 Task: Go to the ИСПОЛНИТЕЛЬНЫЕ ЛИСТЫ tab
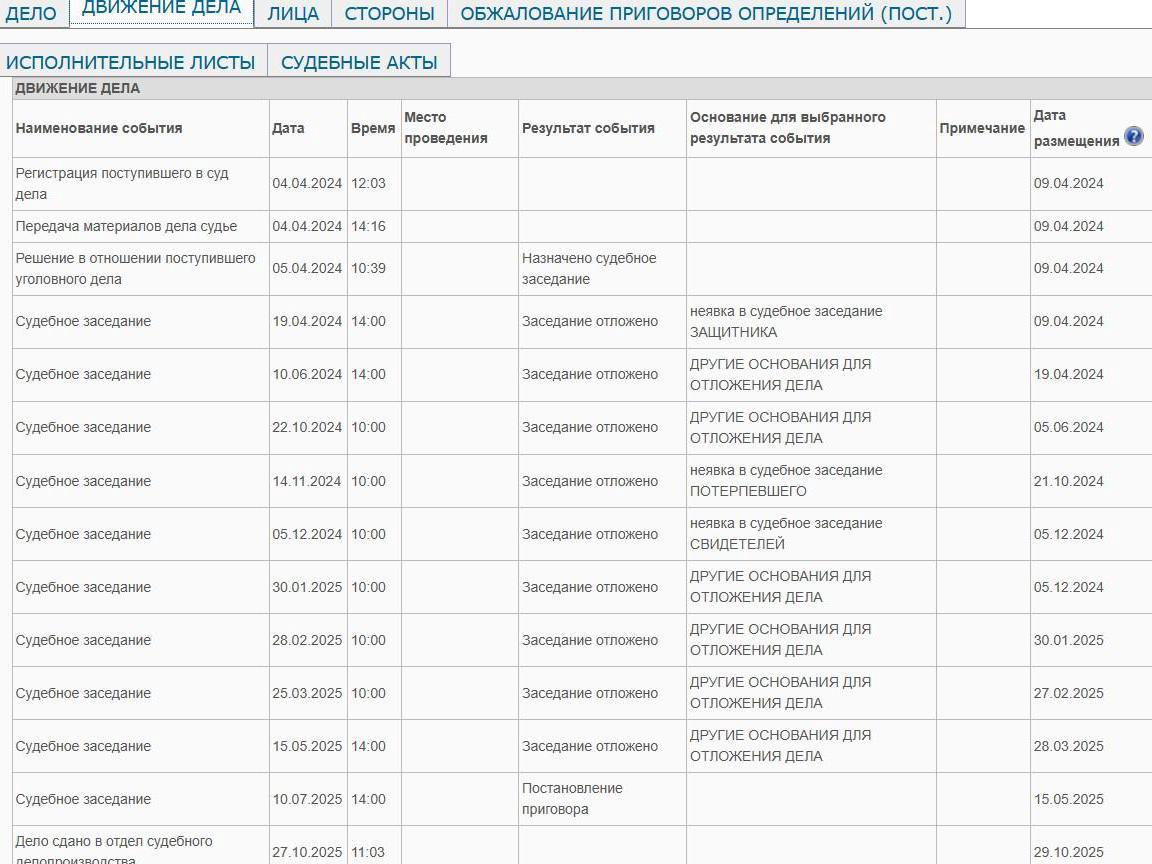pos(131,62)
